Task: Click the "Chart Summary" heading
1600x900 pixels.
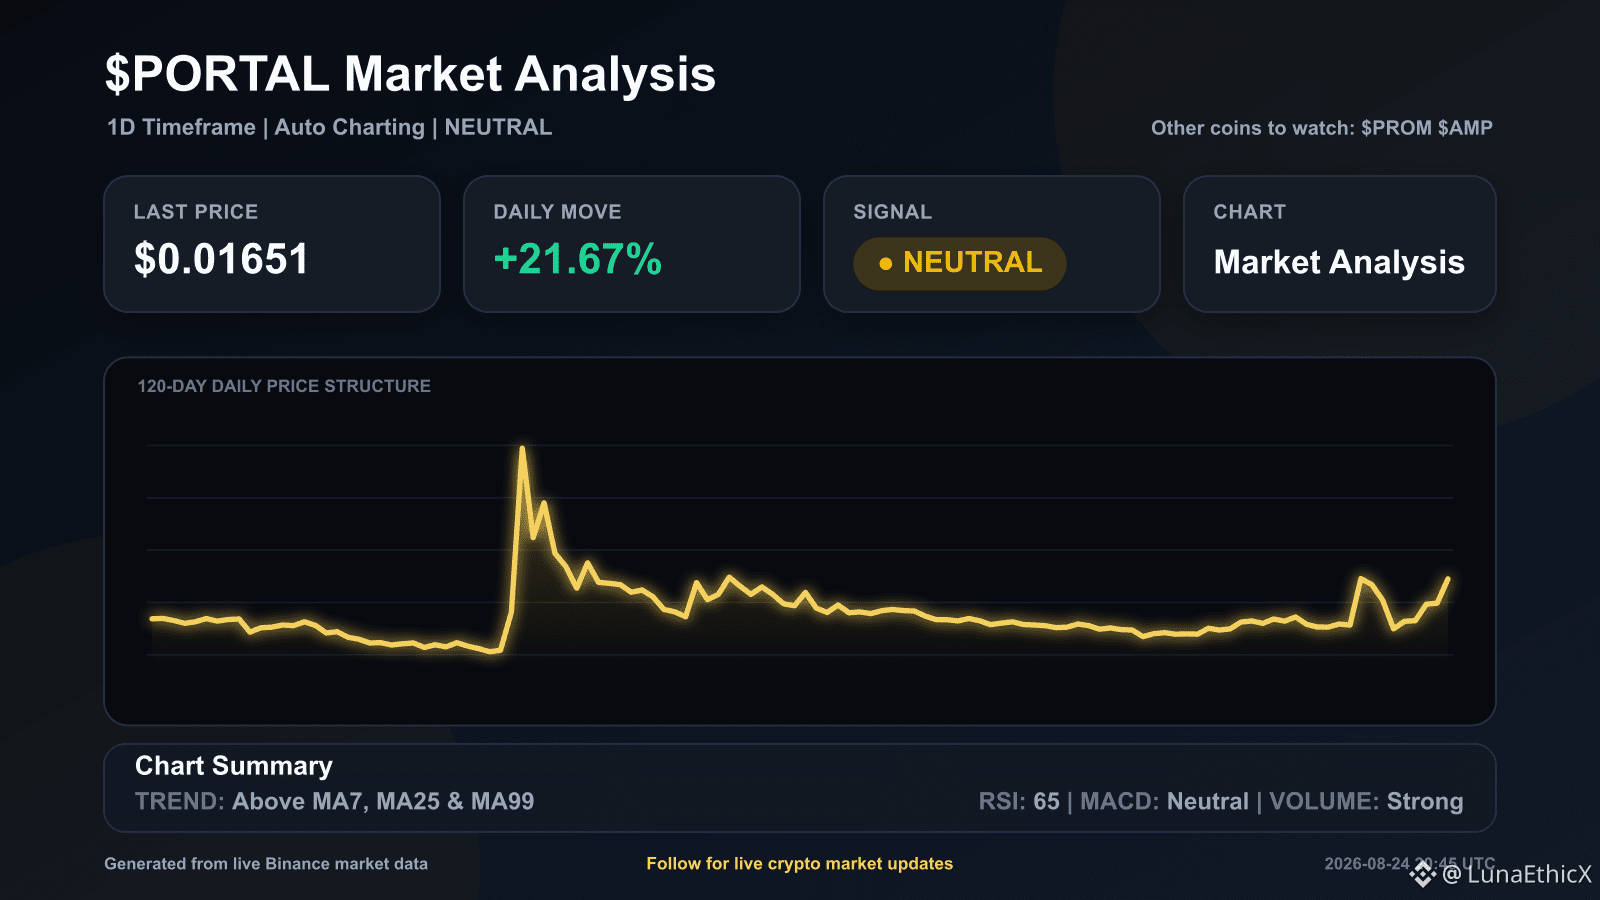Action: (234, 766)
